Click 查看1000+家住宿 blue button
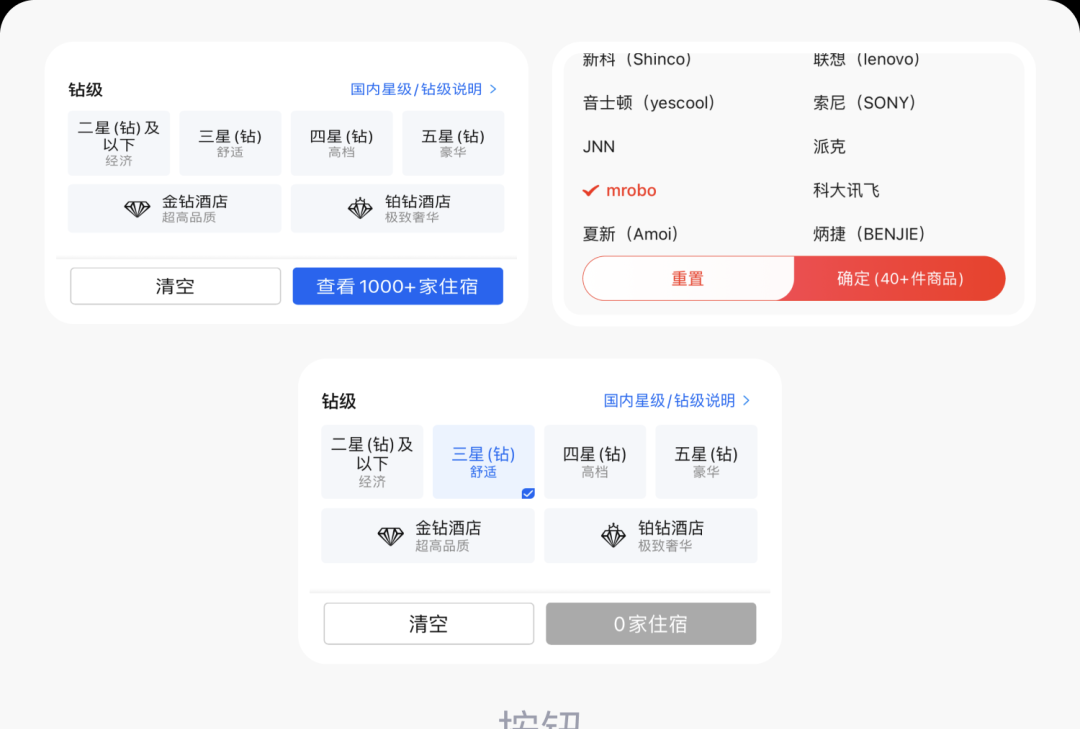This screenshot has width=1080, height=729. [x=397, y=286]
